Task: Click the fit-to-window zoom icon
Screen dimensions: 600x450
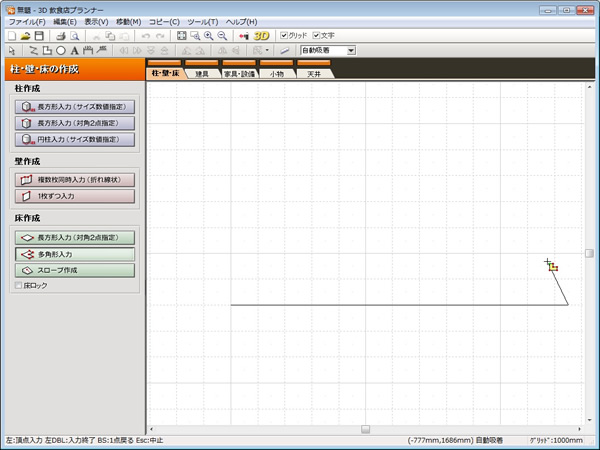Action: pos(181,35)
